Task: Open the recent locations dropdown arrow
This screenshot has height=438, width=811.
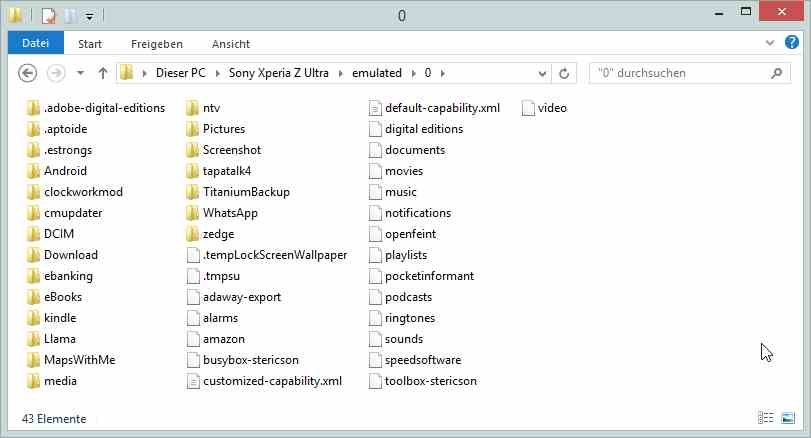Action: 80,73
